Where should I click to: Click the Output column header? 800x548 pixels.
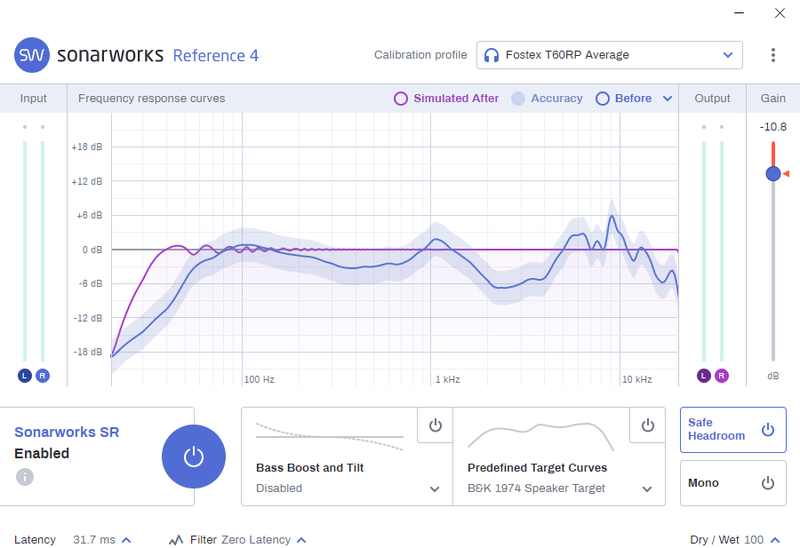click(712, 98)
